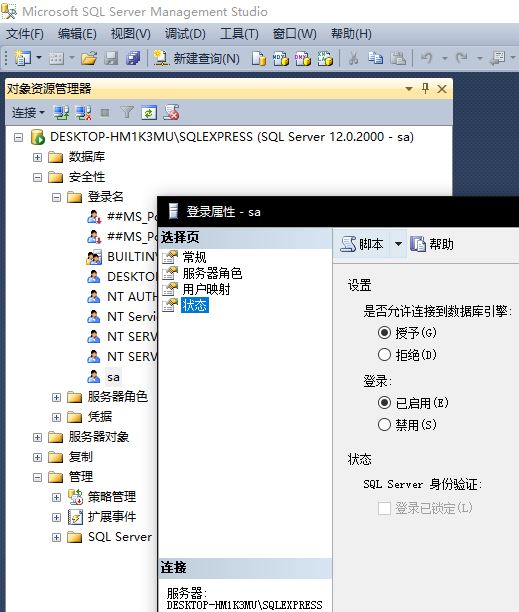Click the Script button in the dialog toolbar

click(x=362, y=244)
